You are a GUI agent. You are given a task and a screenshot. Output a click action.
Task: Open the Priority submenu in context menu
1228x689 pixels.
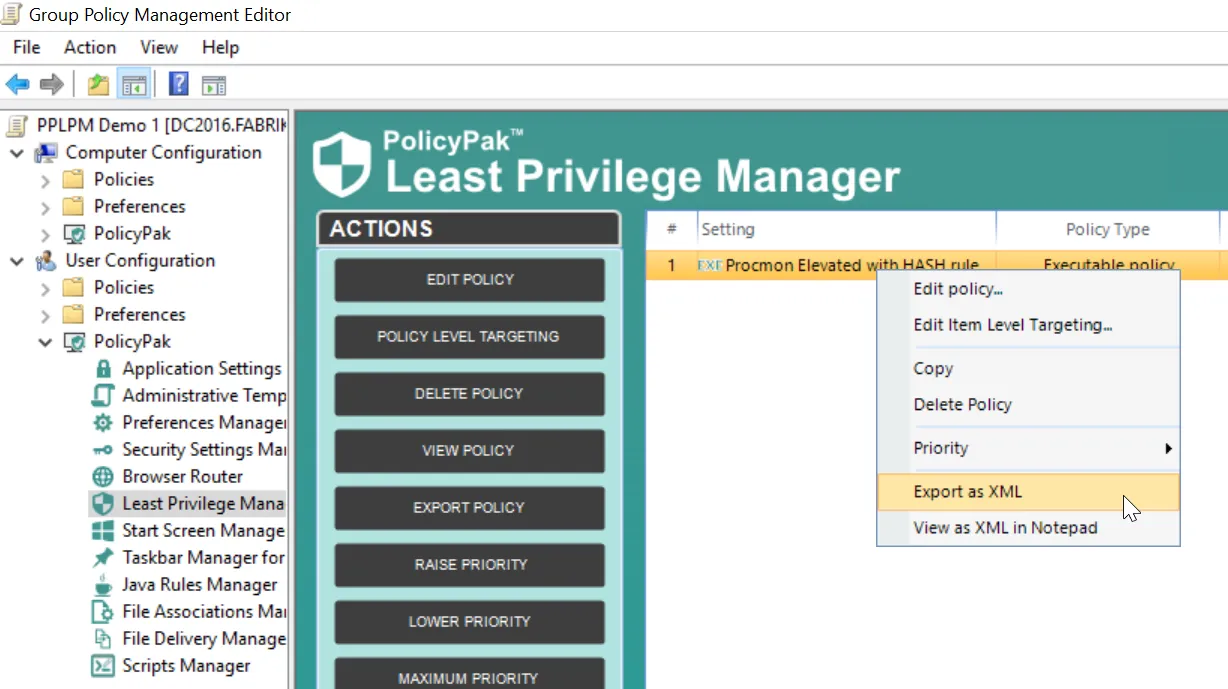(x=1028, y=448)
